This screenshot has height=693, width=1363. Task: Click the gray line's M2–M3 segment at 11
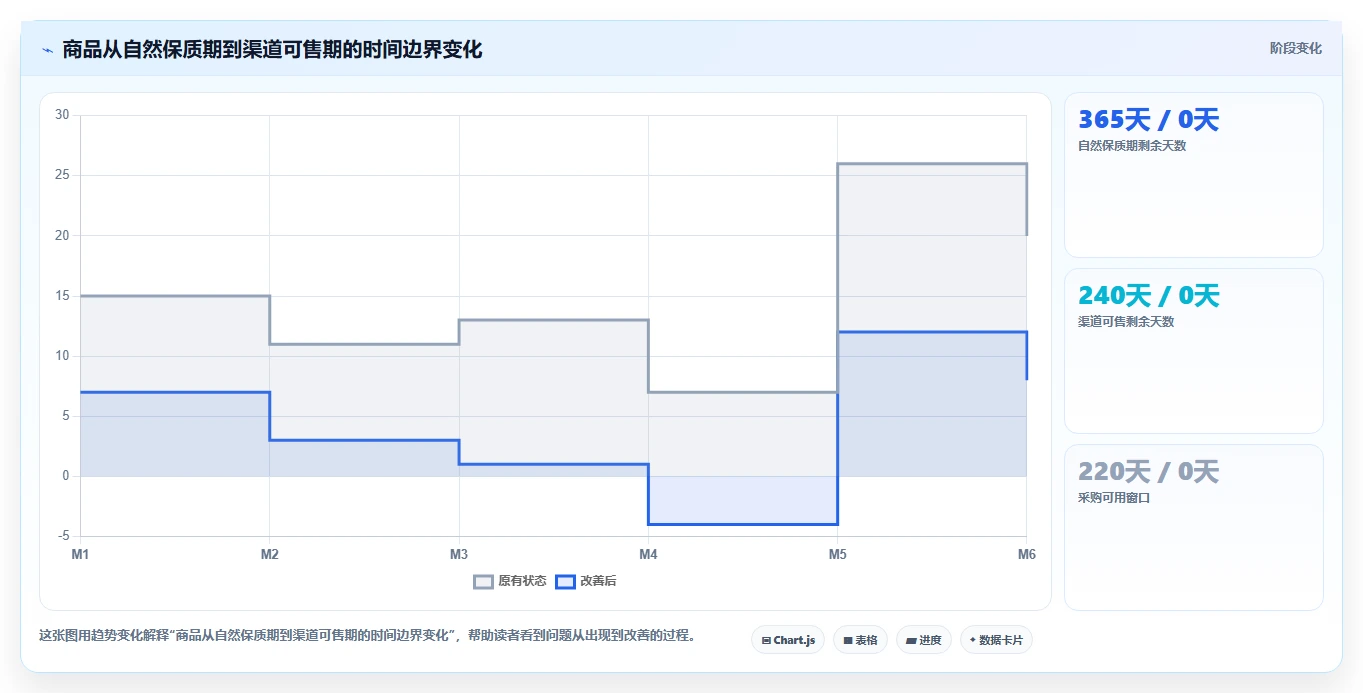pyautogui.click(x=364, y=344)
